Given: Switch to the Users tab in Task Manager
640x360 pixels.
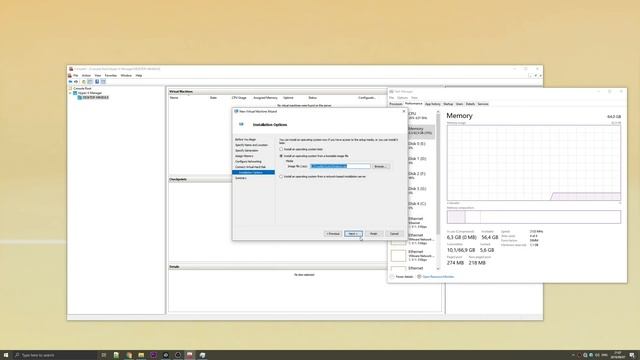Looking at the screenshot, I should (x=459, y=104).
